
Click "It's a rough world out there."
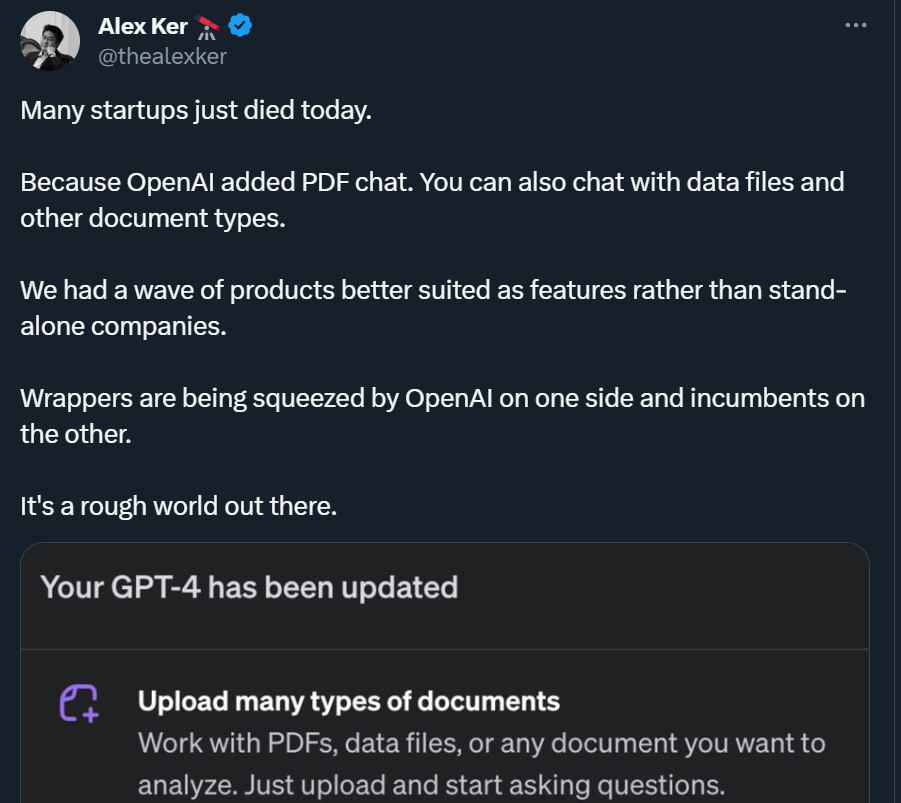point(179,506)
